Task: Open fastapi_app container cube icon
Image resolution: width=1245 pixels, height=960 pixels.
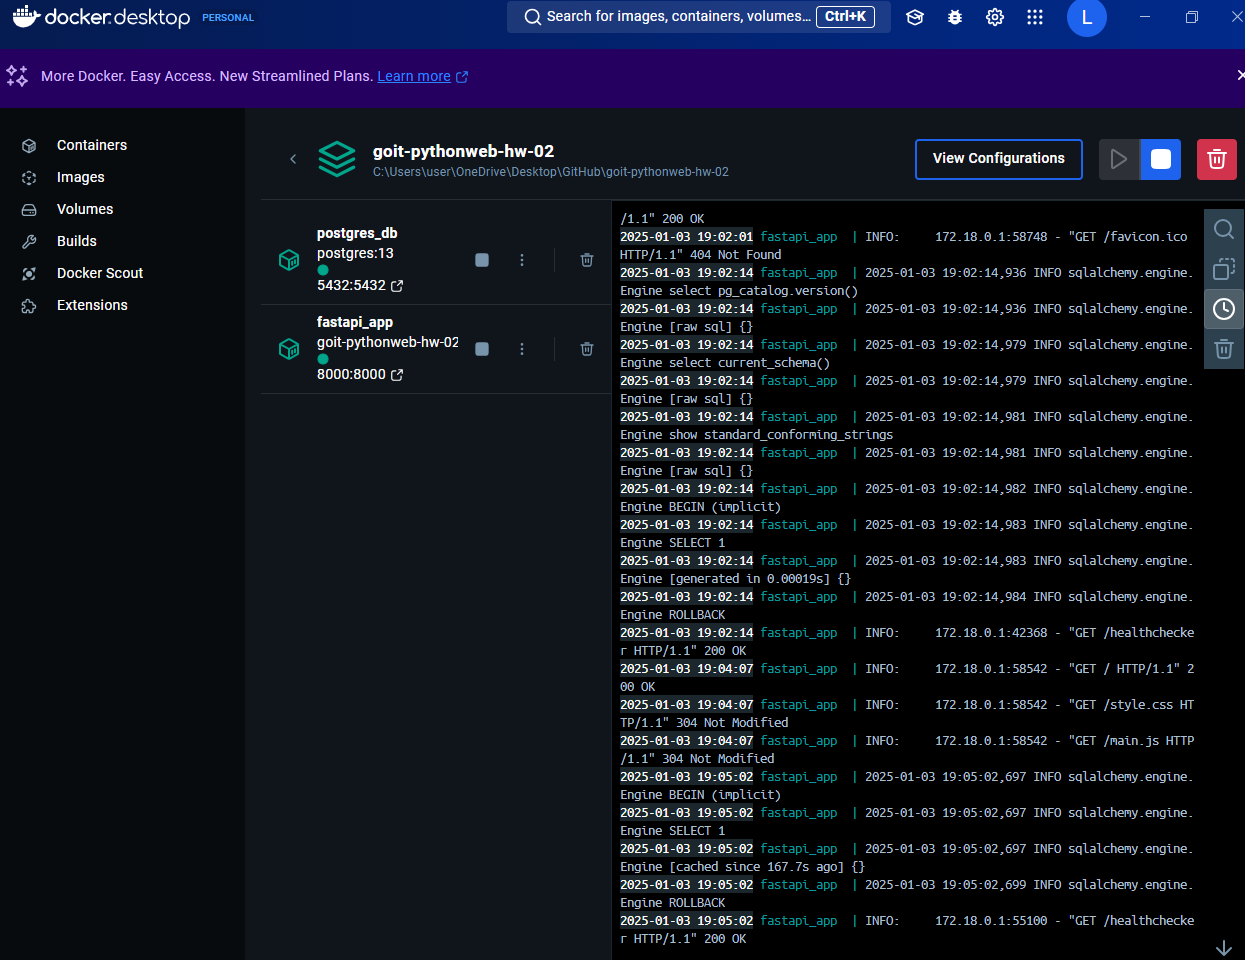Action: coord(289,349)
